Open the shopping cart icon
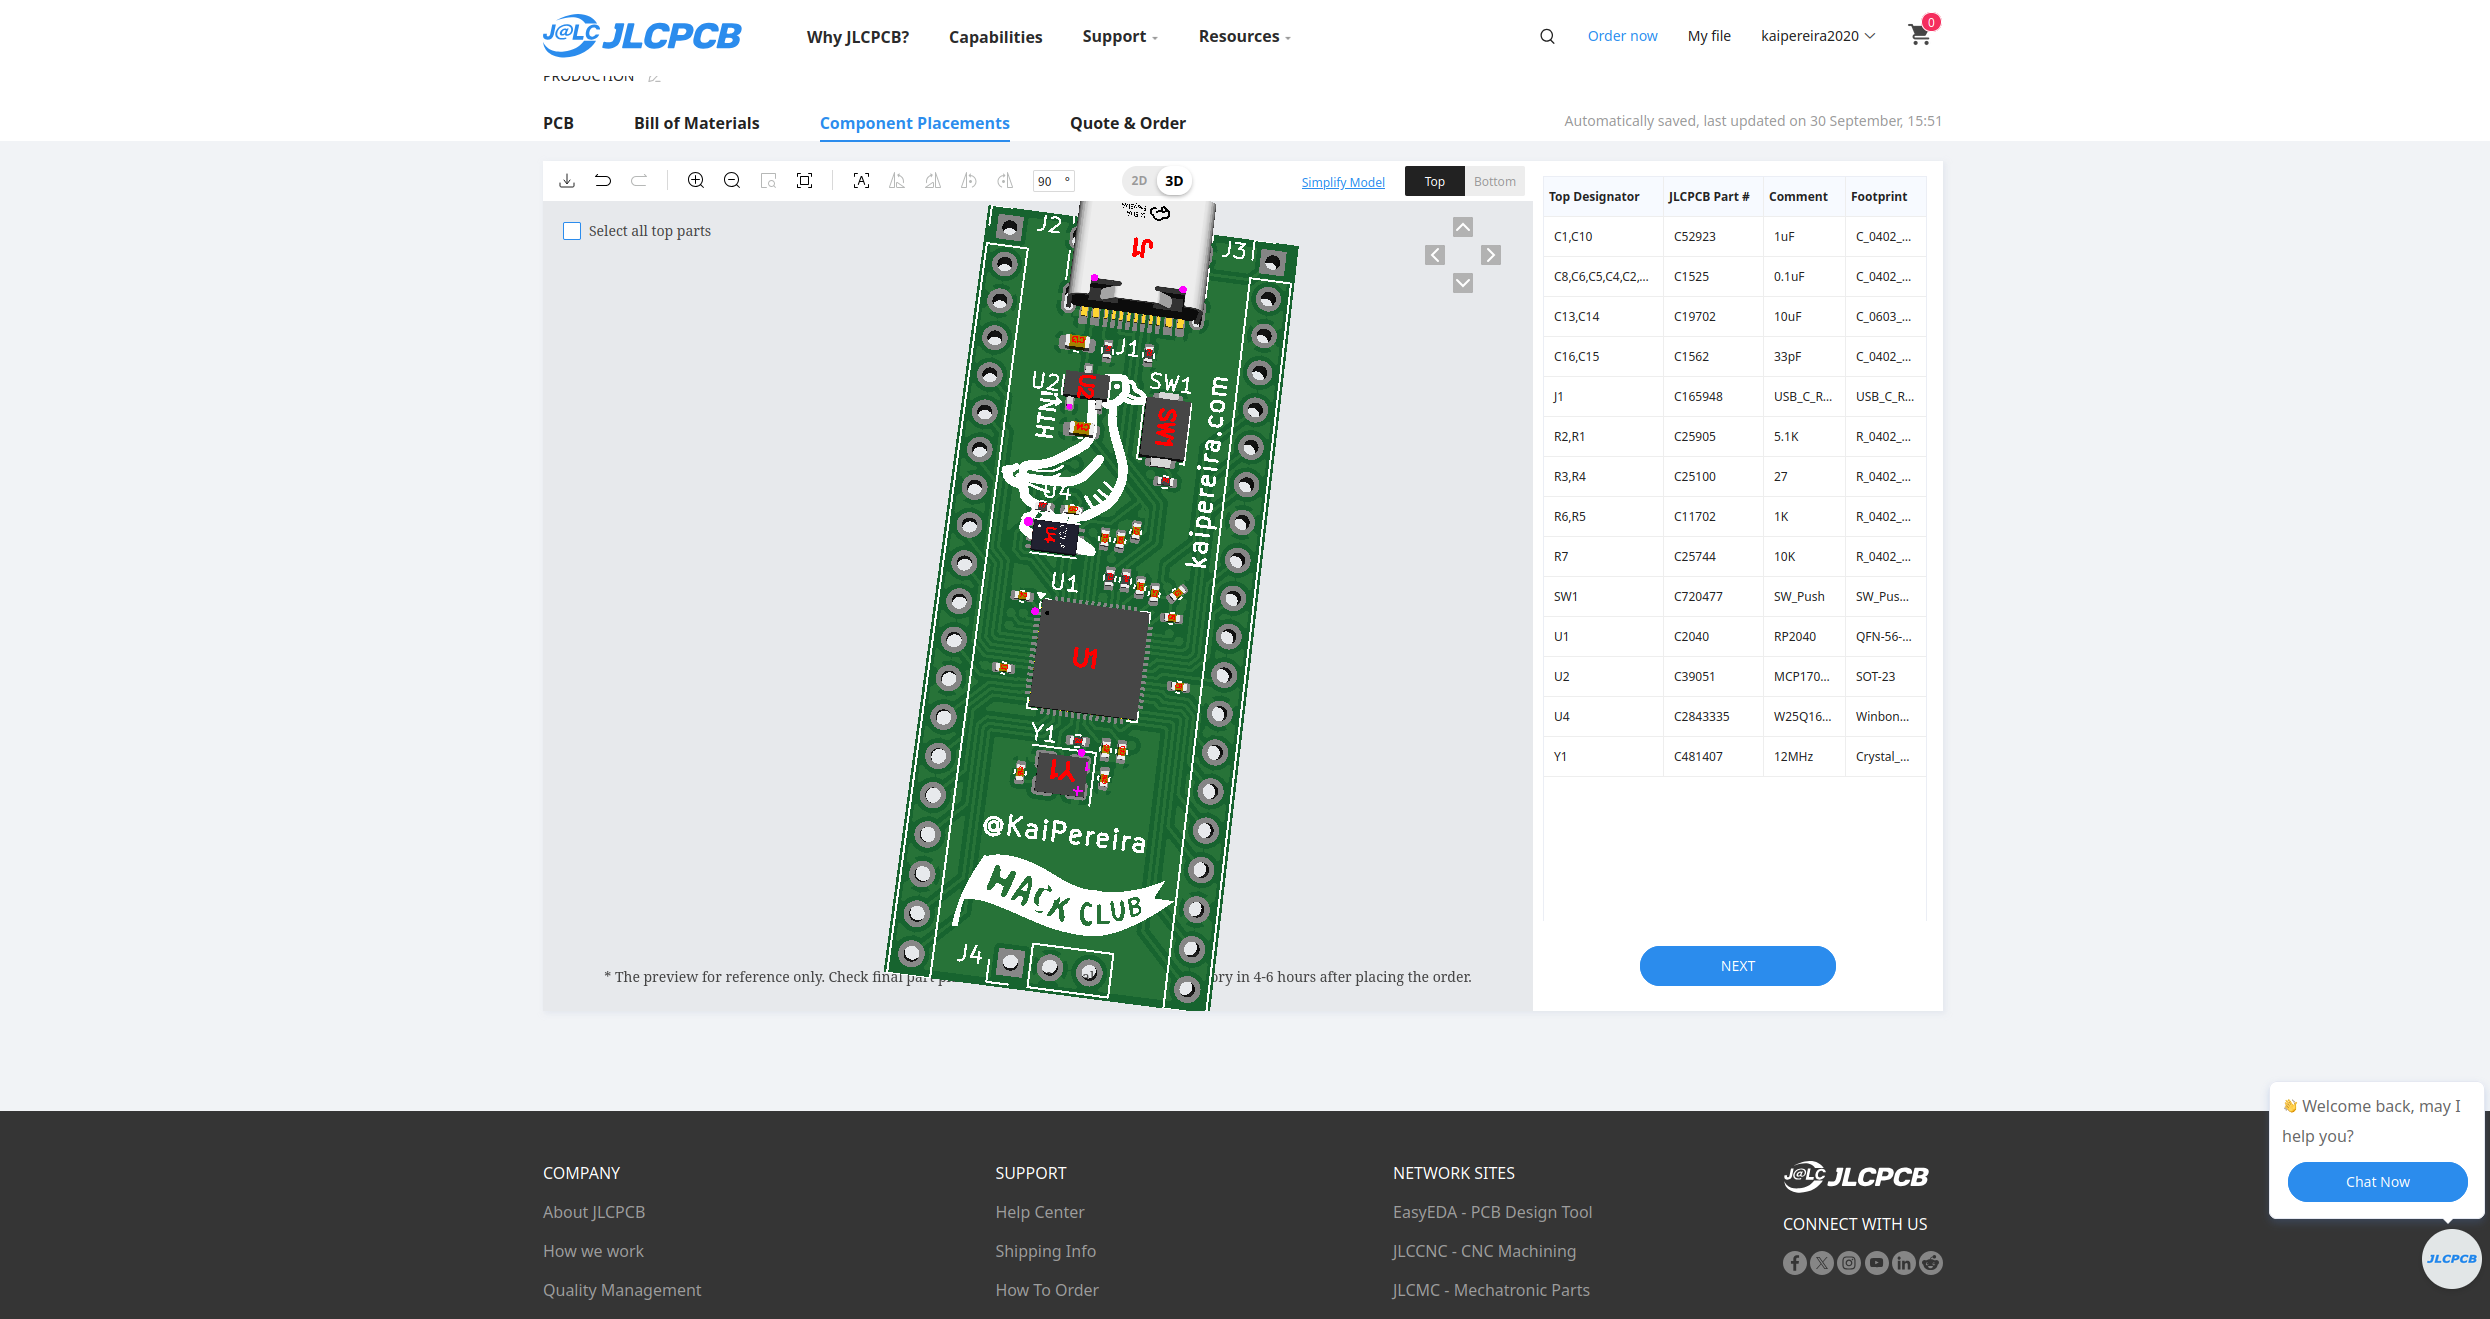 pos(1919,35)
